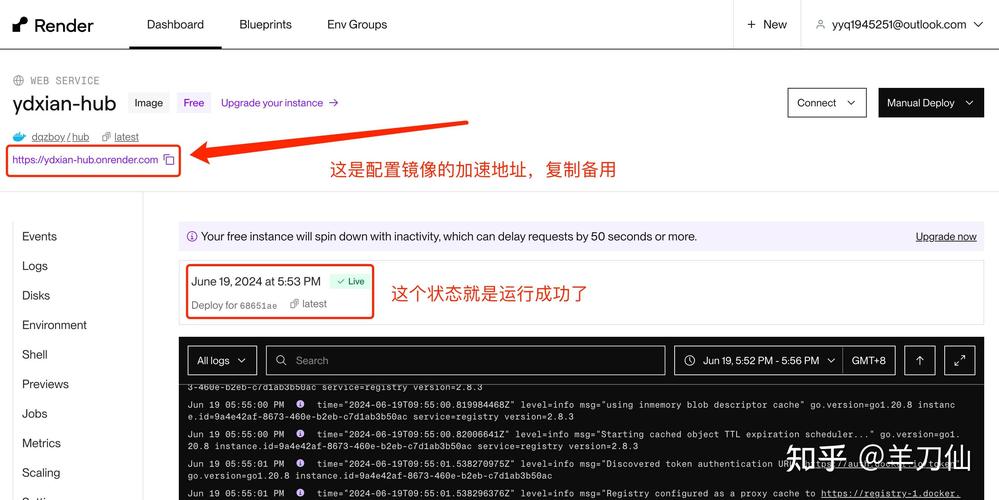The height and width of the screenshot is (500, 999).
Task: Open Disks in the sidebar
Action: point(36,296)
